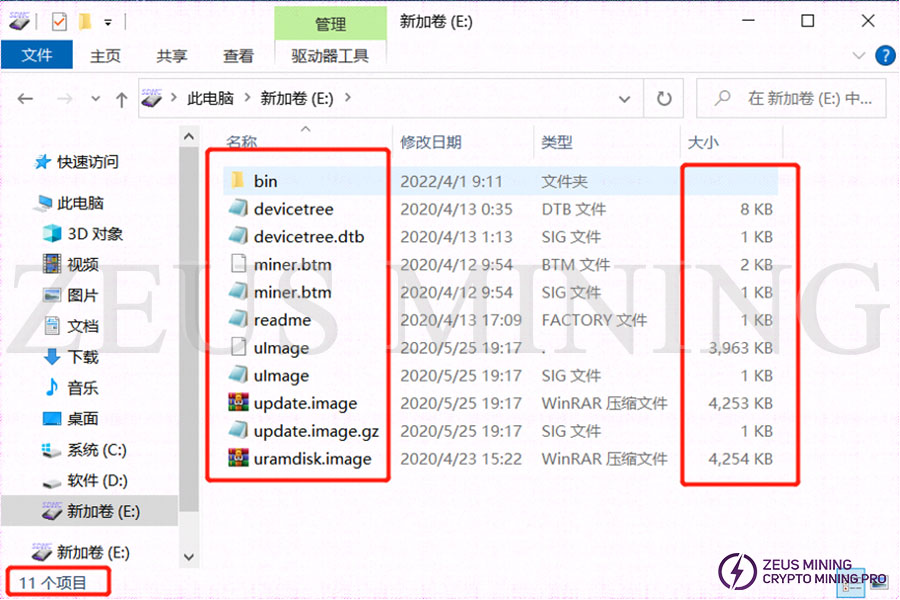Click the Back navigation arrow
This screenshot has height=600, width=900.
click(x=26, y=99)
